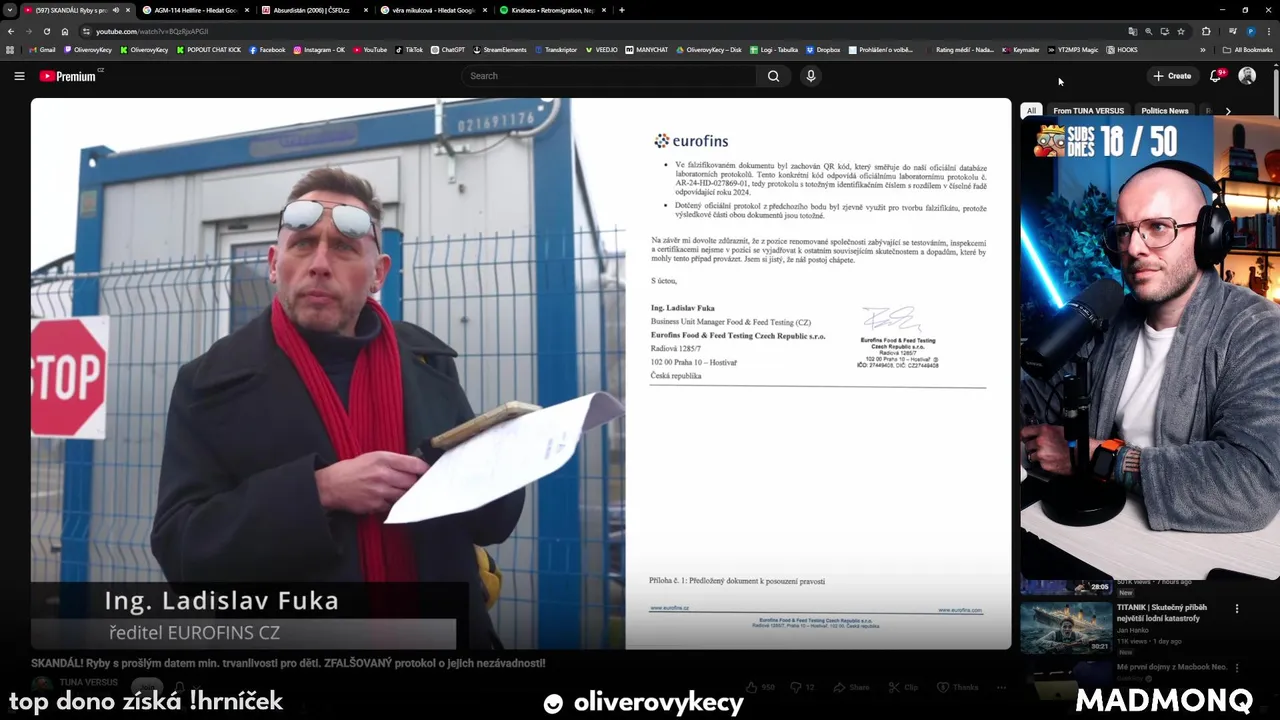Open the TITANIK video thumbnail

1066,626
